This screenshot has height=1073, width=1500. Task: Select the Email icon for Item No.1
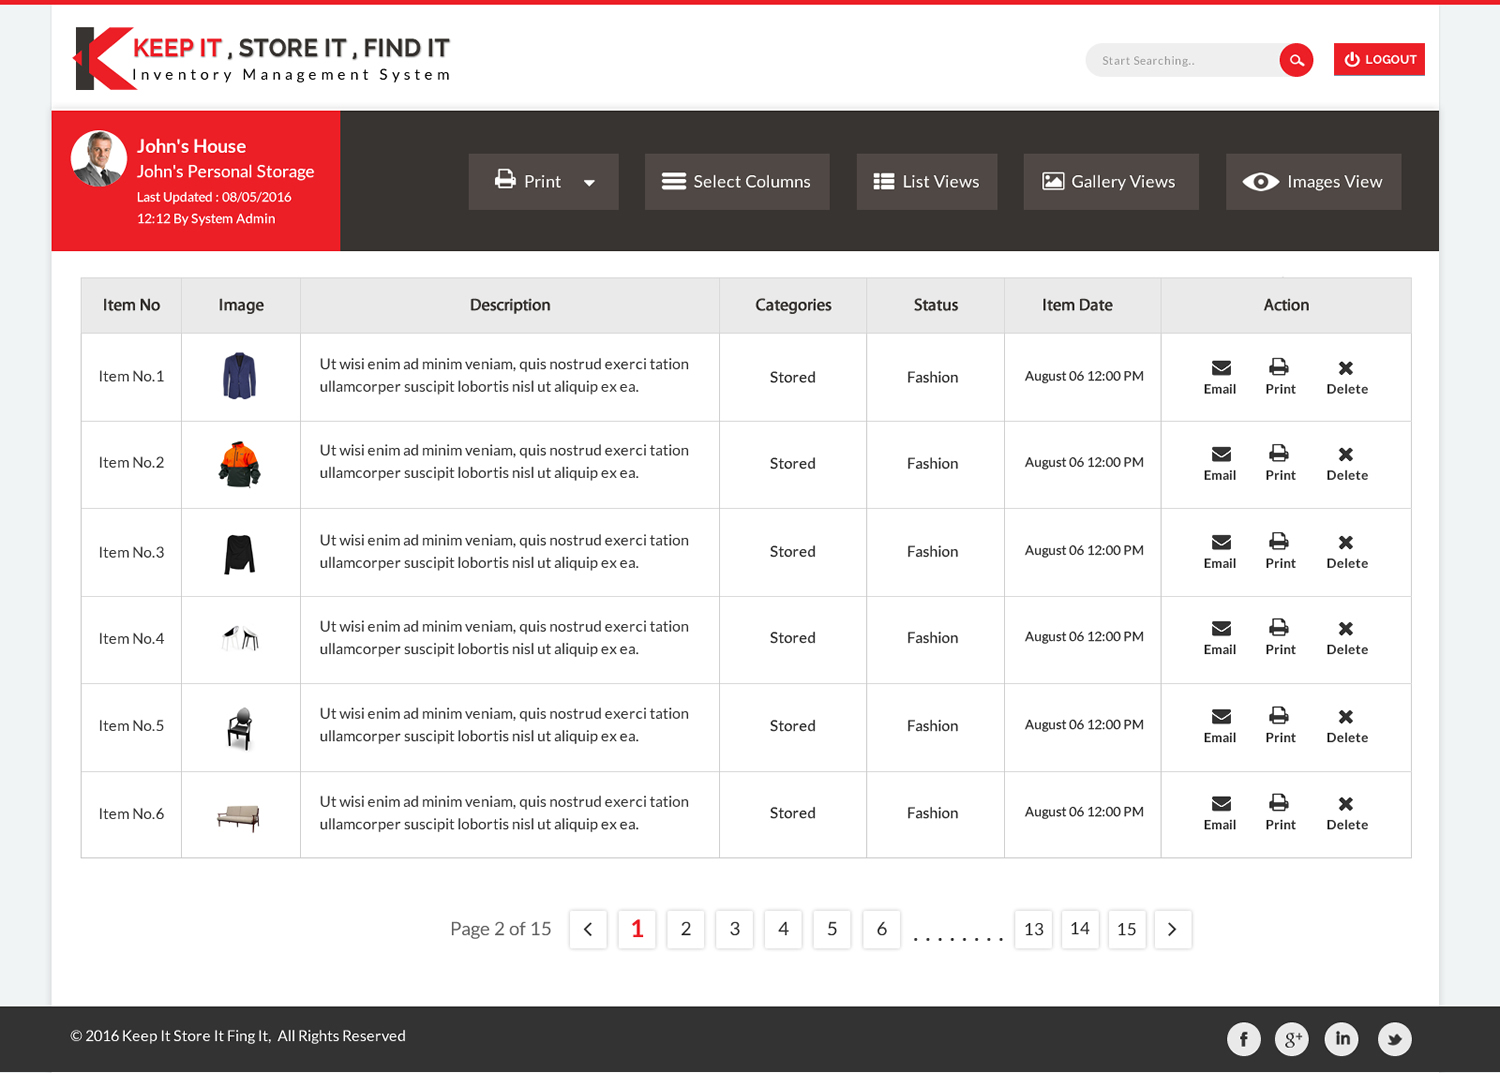(1220, 367)
